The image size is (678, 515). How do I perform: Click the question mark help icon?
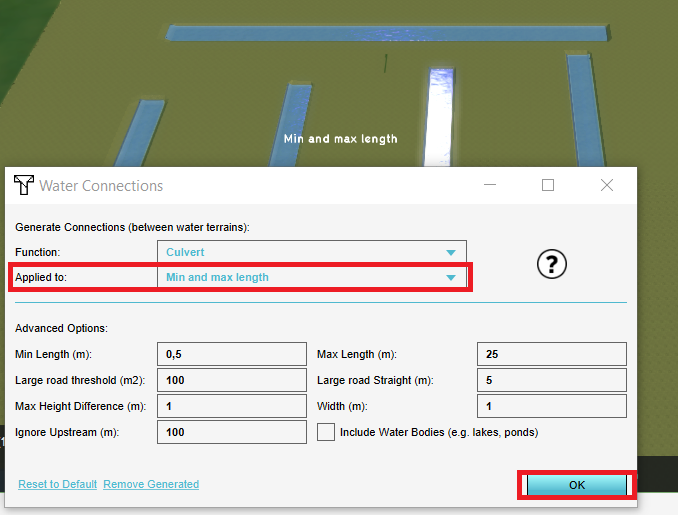click(x=552, y=264)
